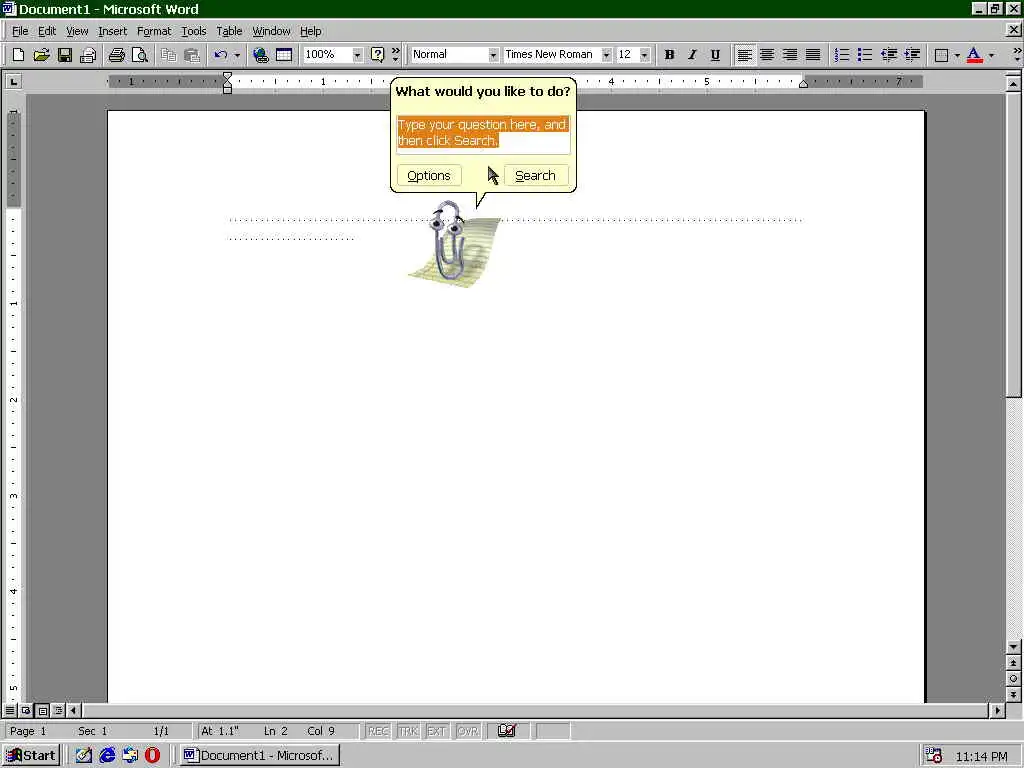This screenshot has width=1024, height=768.
Task: Click Document1 taskbar button
Action: (x=259, y=755)
